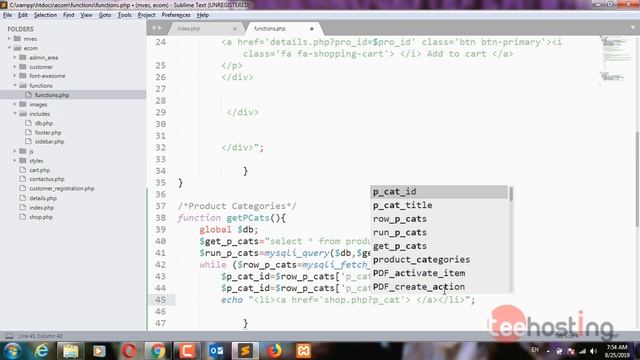Click line number 45 in gutter
The height and width of the screenshot is (360, 640).
click(x=161, y=300)
